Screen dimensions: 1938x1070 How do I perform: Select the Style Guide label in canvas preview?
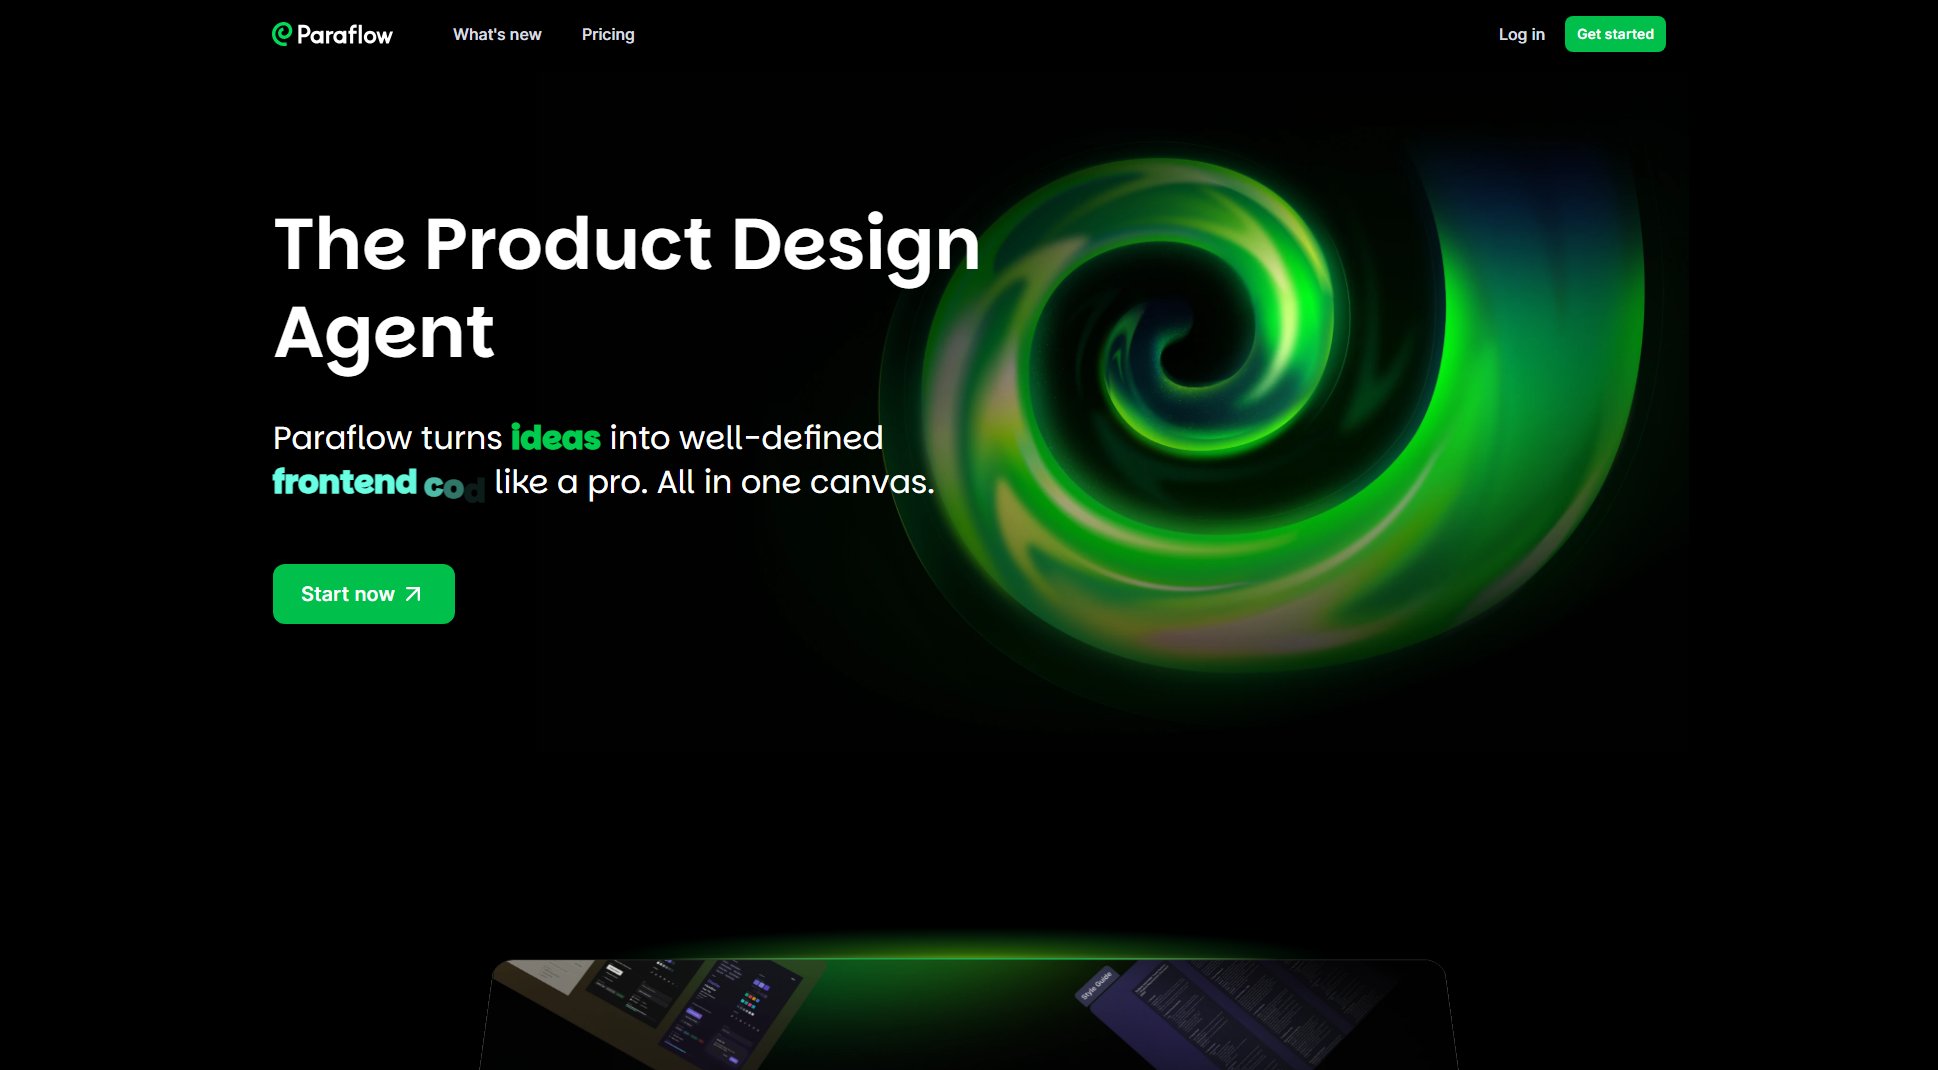click(1096, 985)
